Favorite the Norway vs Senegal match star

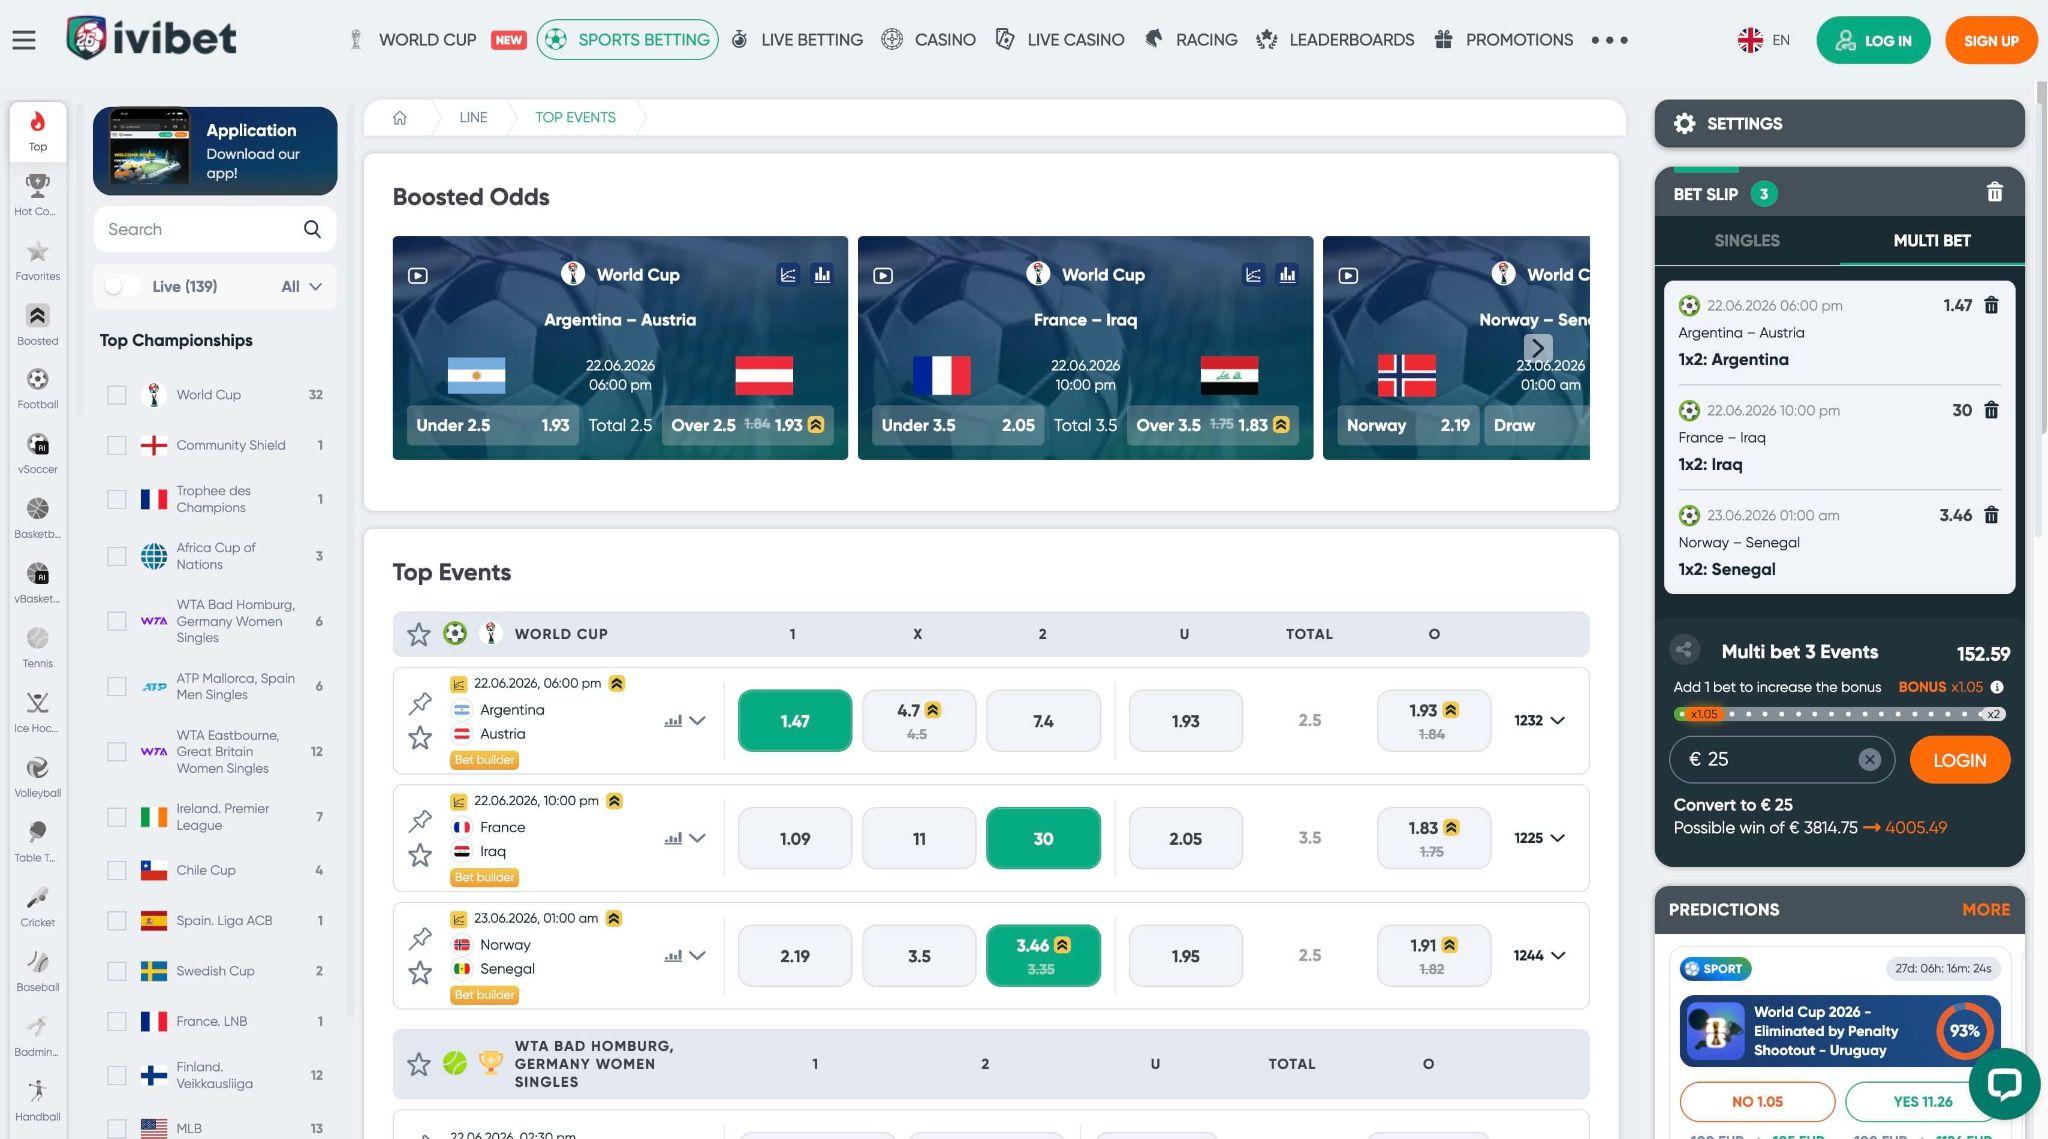coord(420,972)
